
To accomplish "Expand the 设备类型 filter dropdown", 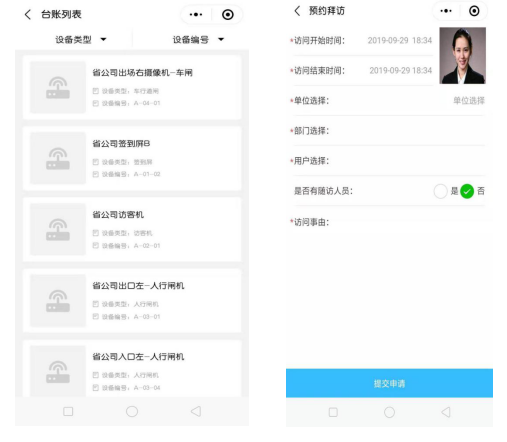I will click(x=81, y=39).
